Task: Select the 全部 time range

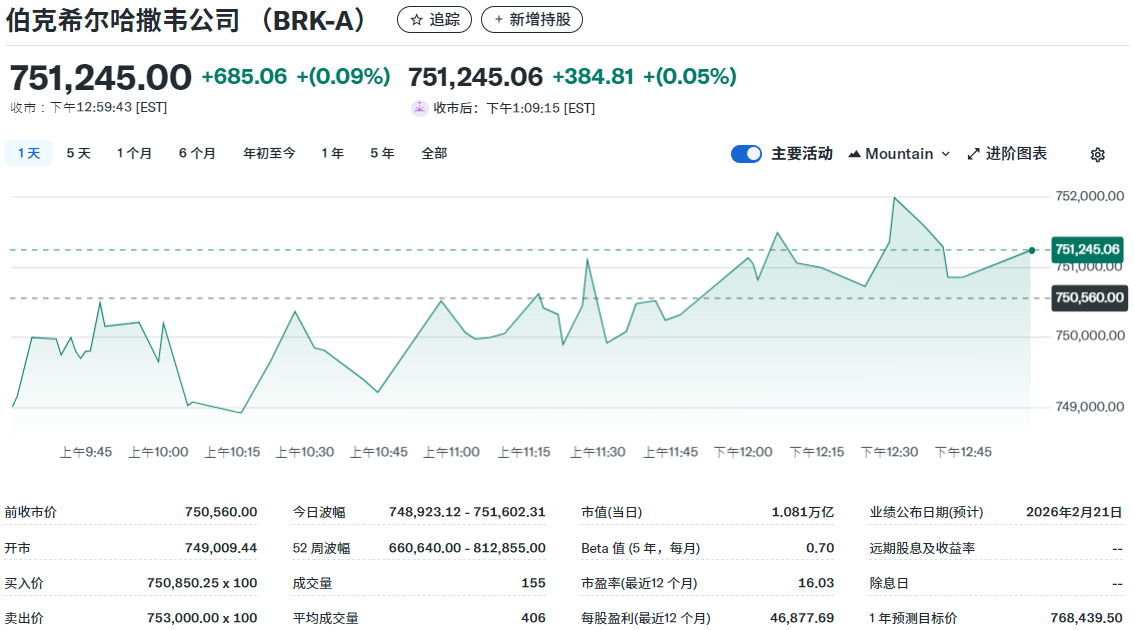Action: click(434, 153)
